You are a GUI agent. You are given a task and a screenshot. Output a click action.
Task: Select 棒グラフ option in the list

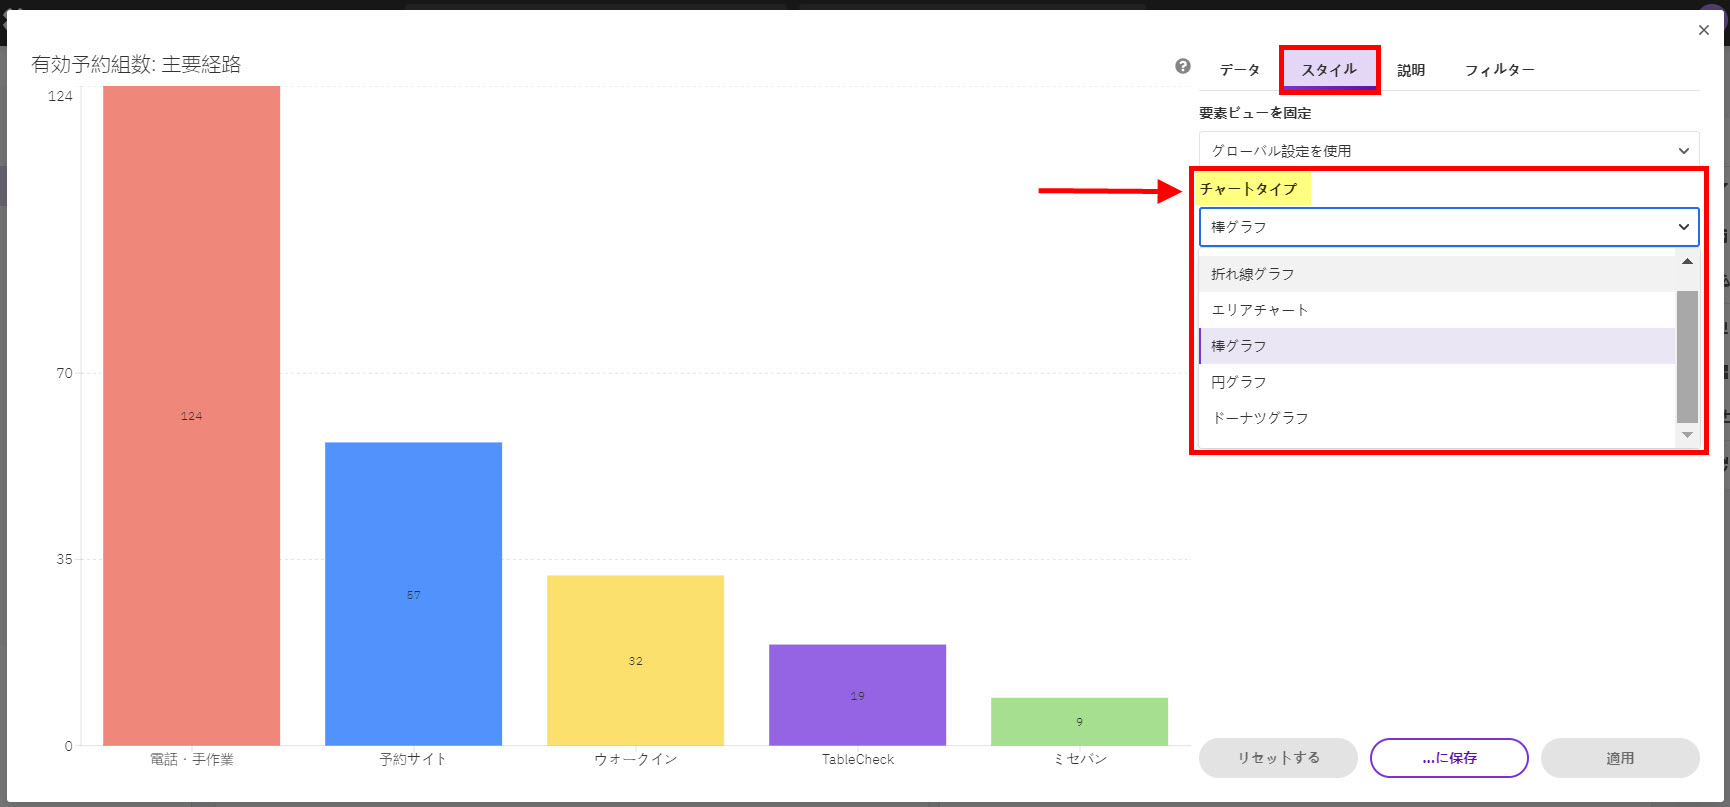pyautogui.click(x=1437, y=346)
